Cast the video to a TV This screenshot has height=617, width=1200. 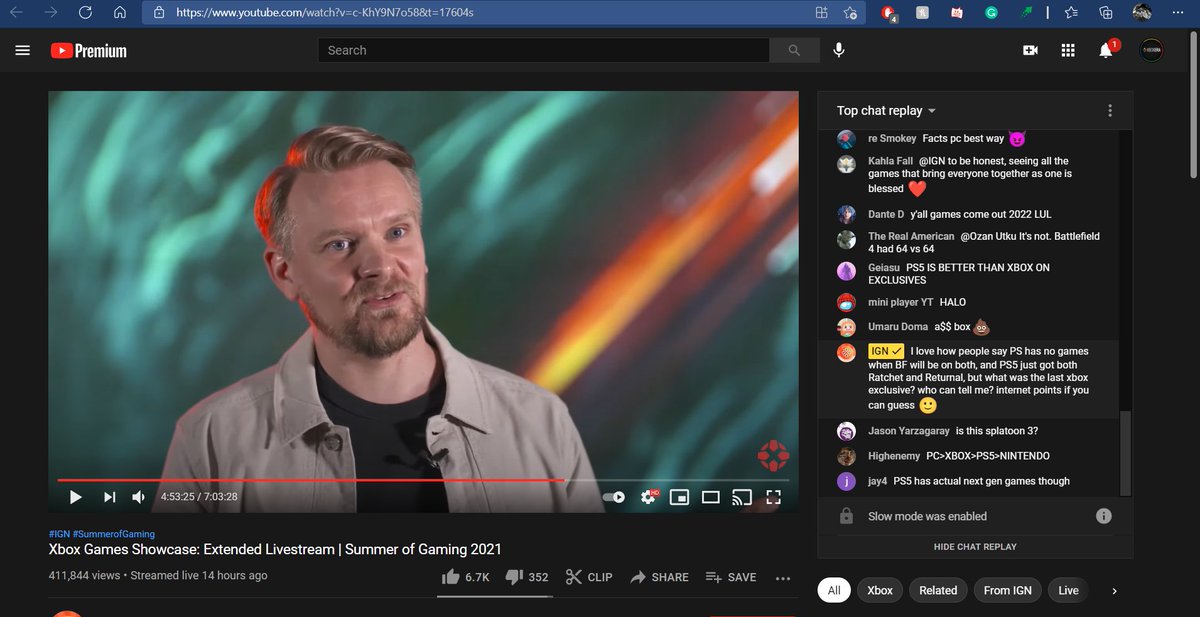742,497
